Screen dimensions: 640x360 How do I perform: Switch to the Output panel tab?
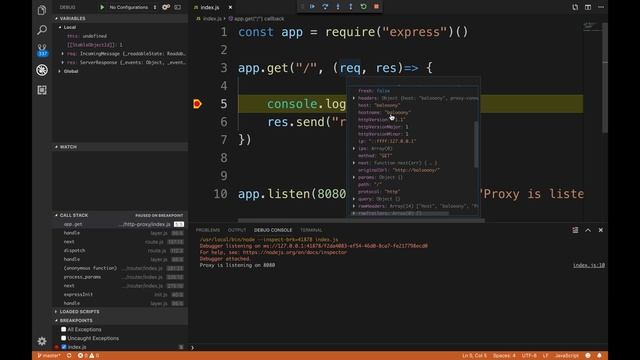click(x=237, y=230)
